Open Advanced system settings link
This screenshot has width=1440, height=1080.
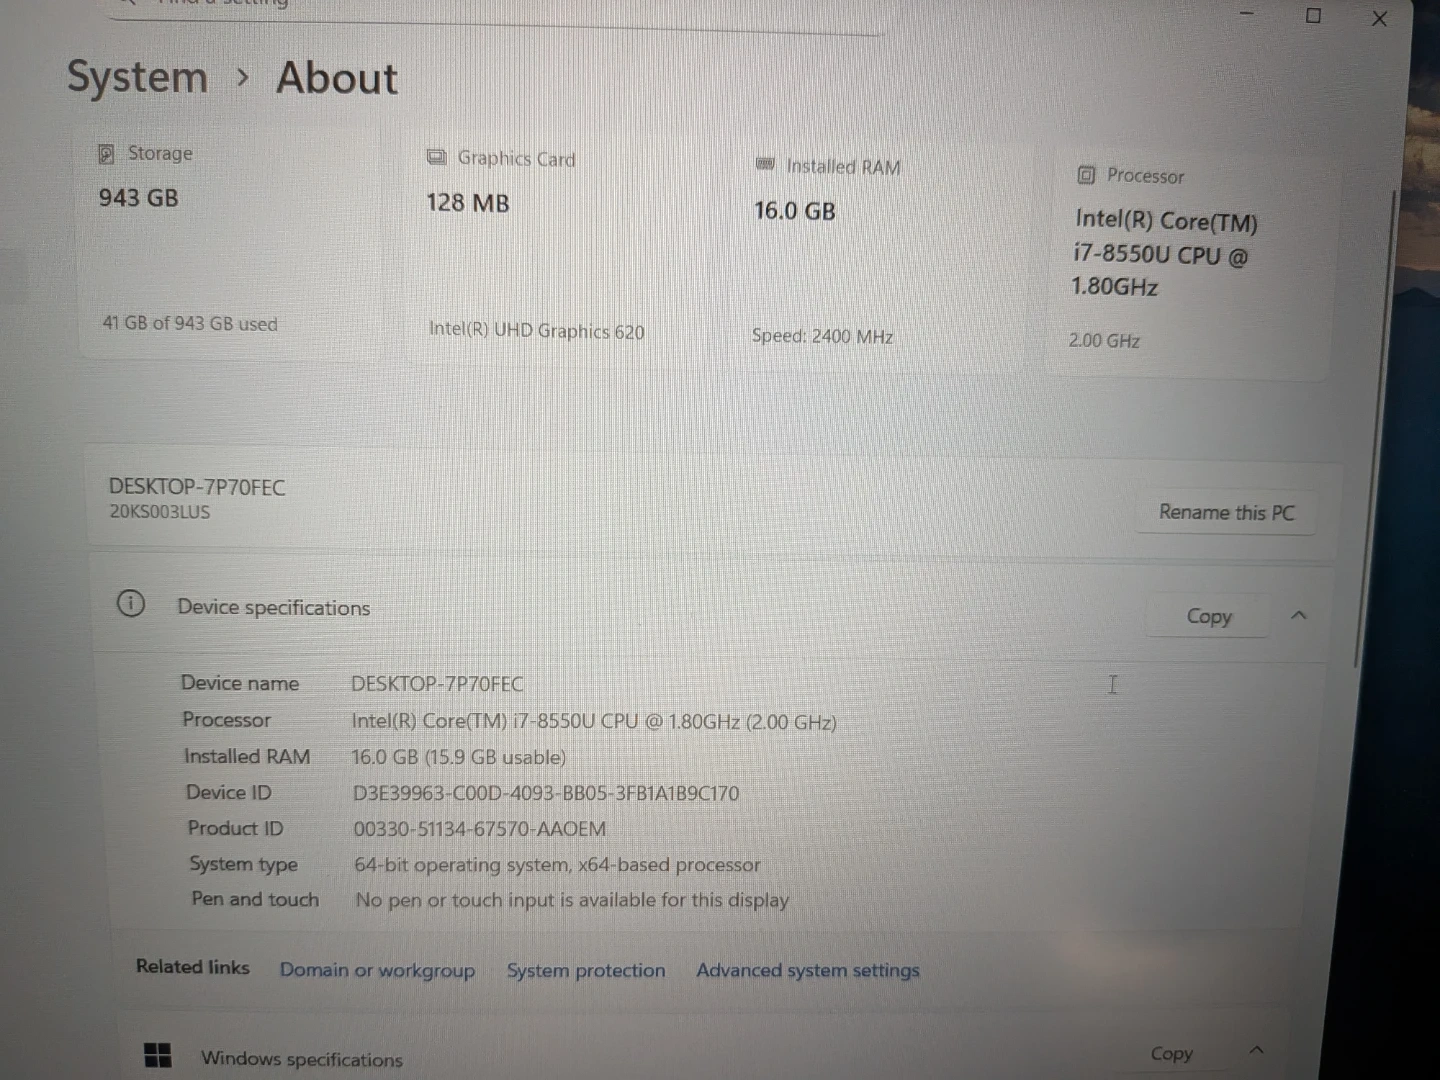pyautogui.click(x=807, y=970)
